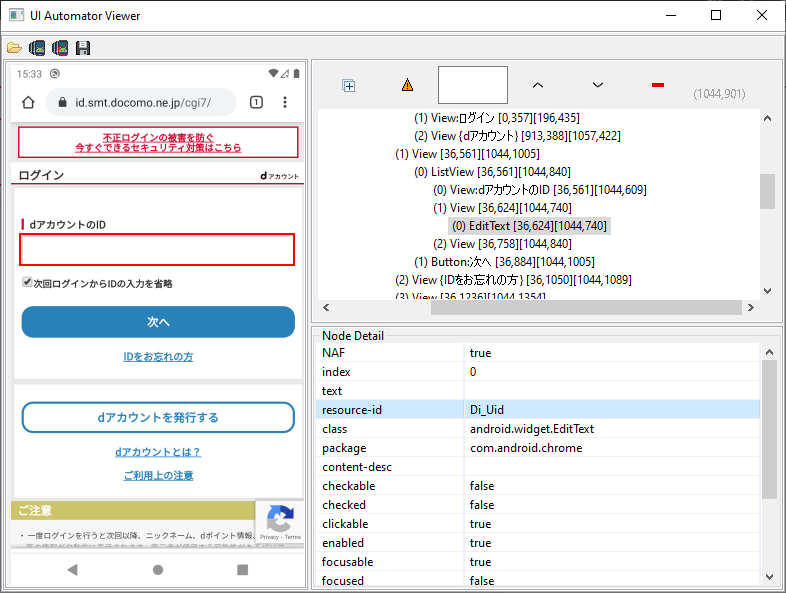Save the dump with the floppy disk icon
Screen dimensions: 786x593
[x=83, y=48]
